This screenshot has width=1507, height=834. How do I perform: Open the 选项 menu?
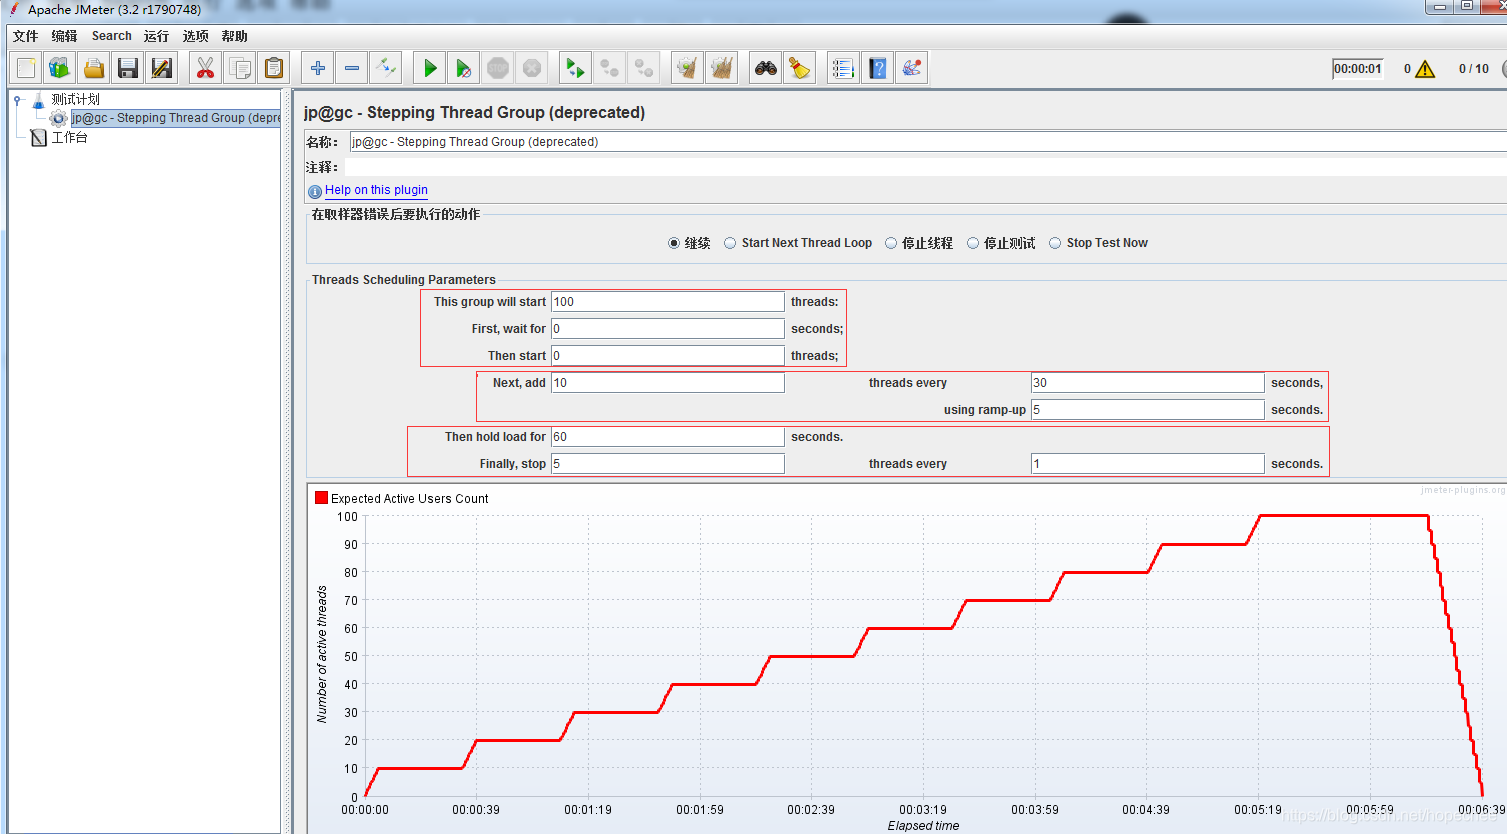(x=195, y=36)
